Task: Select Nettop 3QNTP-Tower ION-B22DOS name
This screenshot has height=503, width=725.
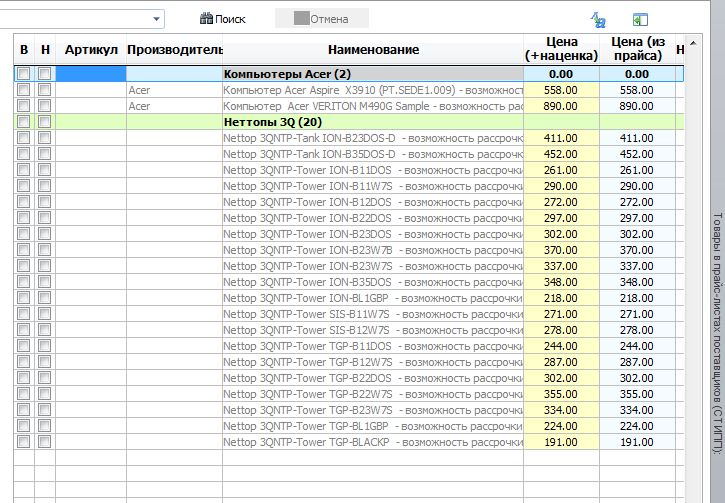Action: point(373,218)
